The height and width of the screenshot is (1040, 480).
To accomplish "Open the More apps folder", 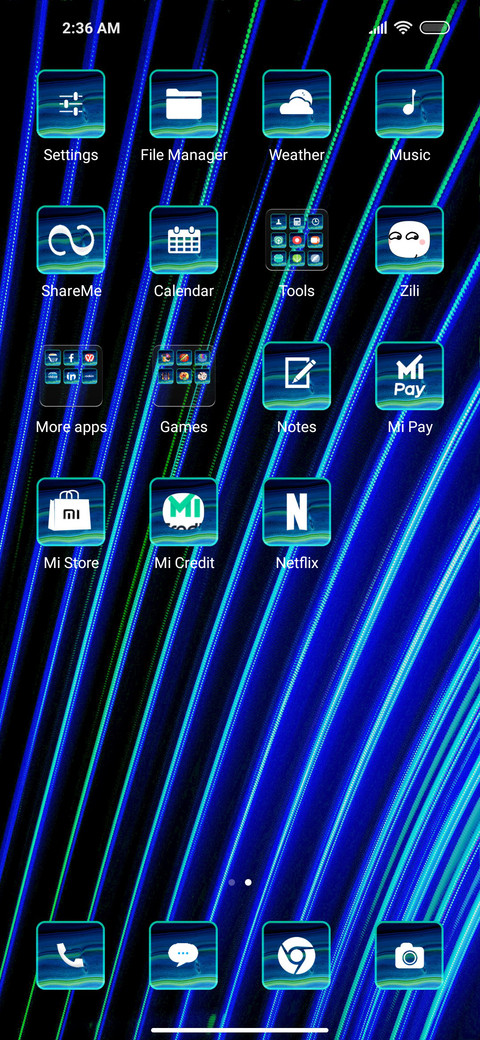I will click(x=71, y=376).
